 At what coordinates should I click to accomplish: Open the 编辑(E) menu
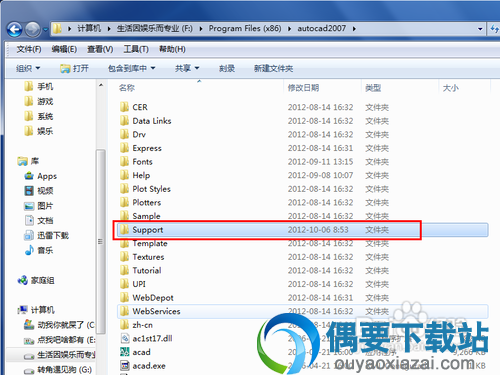64,49
